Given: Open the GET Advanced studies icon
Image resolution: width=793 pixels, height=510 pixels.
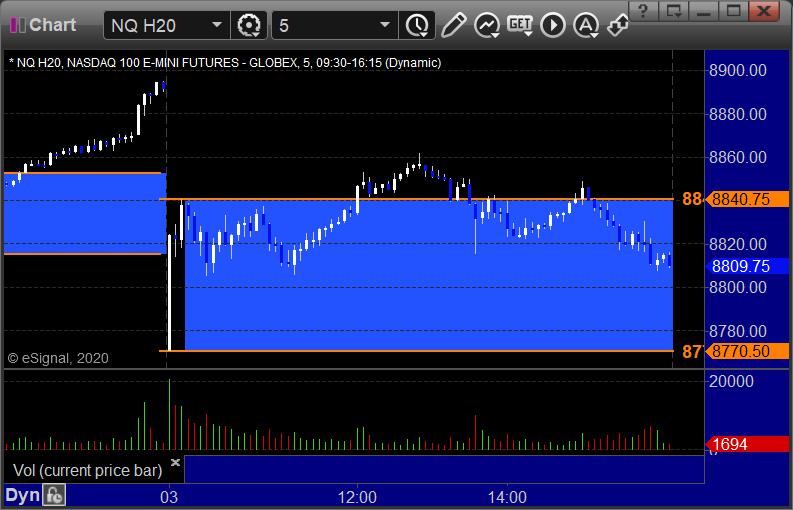Looking at the screenshot, I should (x=520, y=25).
